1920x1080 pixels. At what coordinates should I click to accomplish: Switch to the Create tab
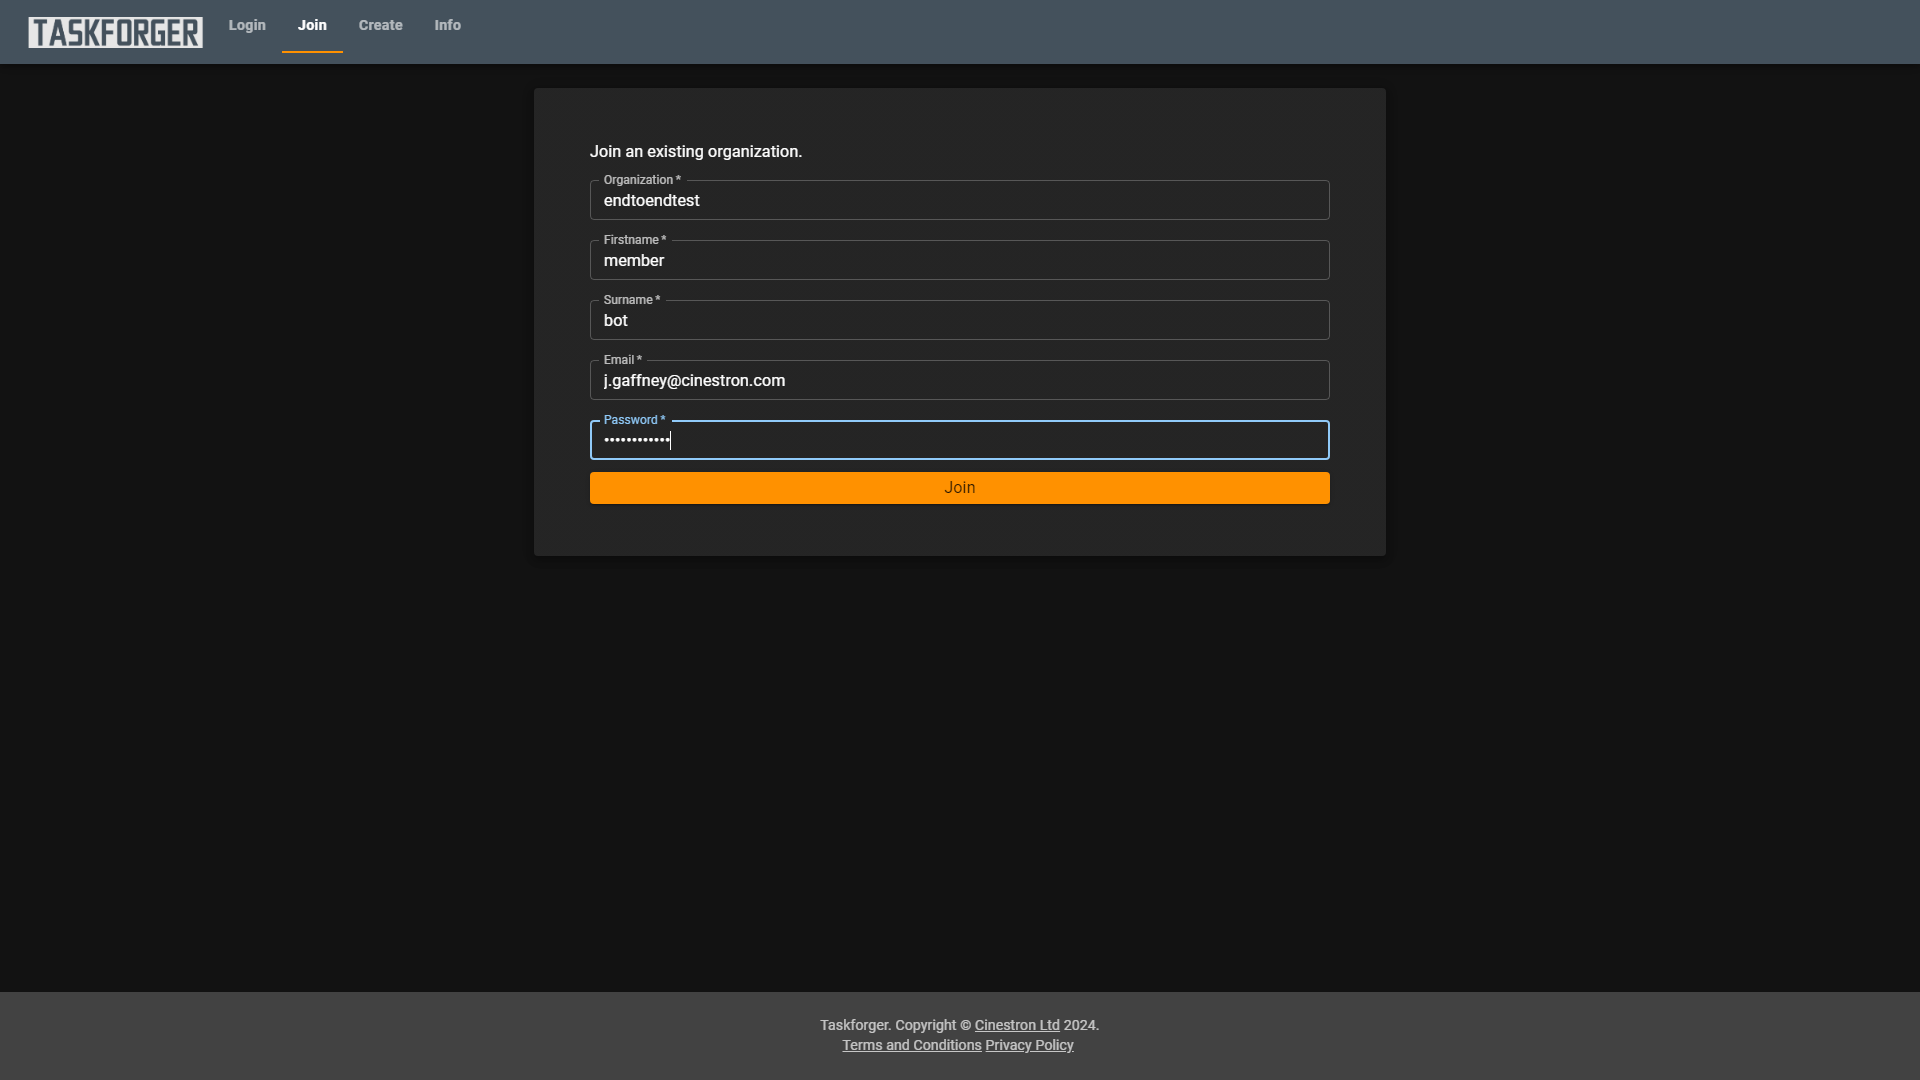tap(380, 26)
